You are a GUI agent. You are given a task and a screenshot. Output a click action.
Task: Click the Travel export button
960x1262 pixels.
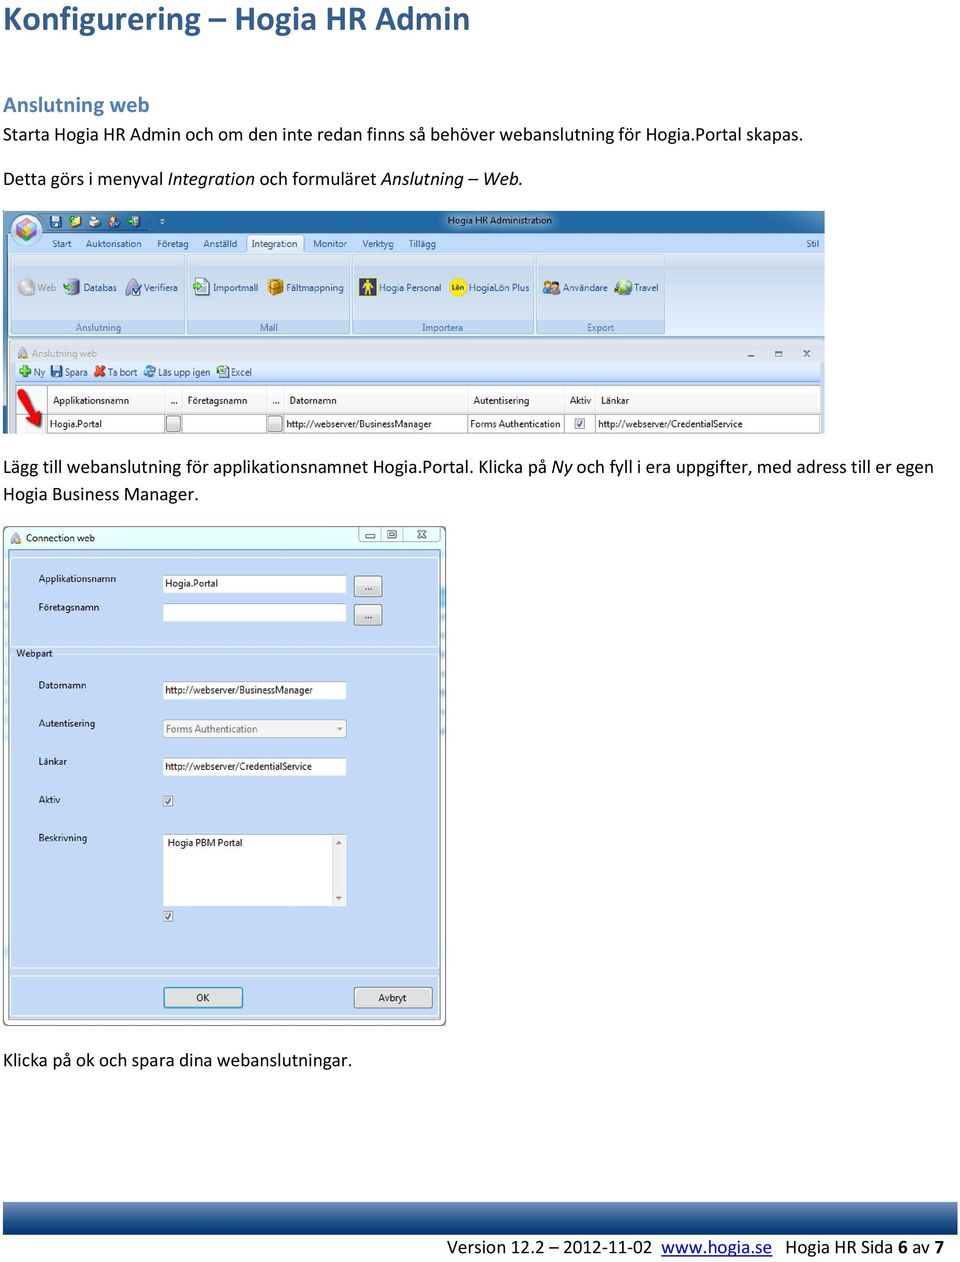click(x=637, y=288)
